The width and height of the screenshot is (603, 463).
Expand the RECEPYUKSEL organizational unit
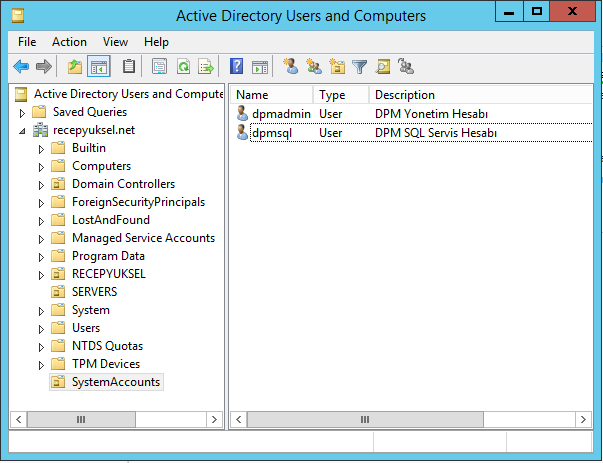click(x=41, y=275)
